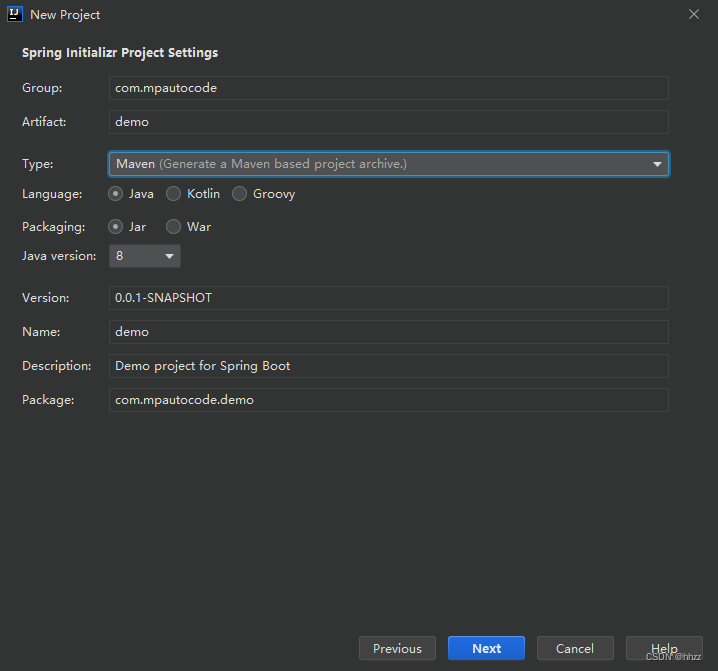Click the Package label
The width and height of the screenshot is (718, 671).
click(48, 400)
